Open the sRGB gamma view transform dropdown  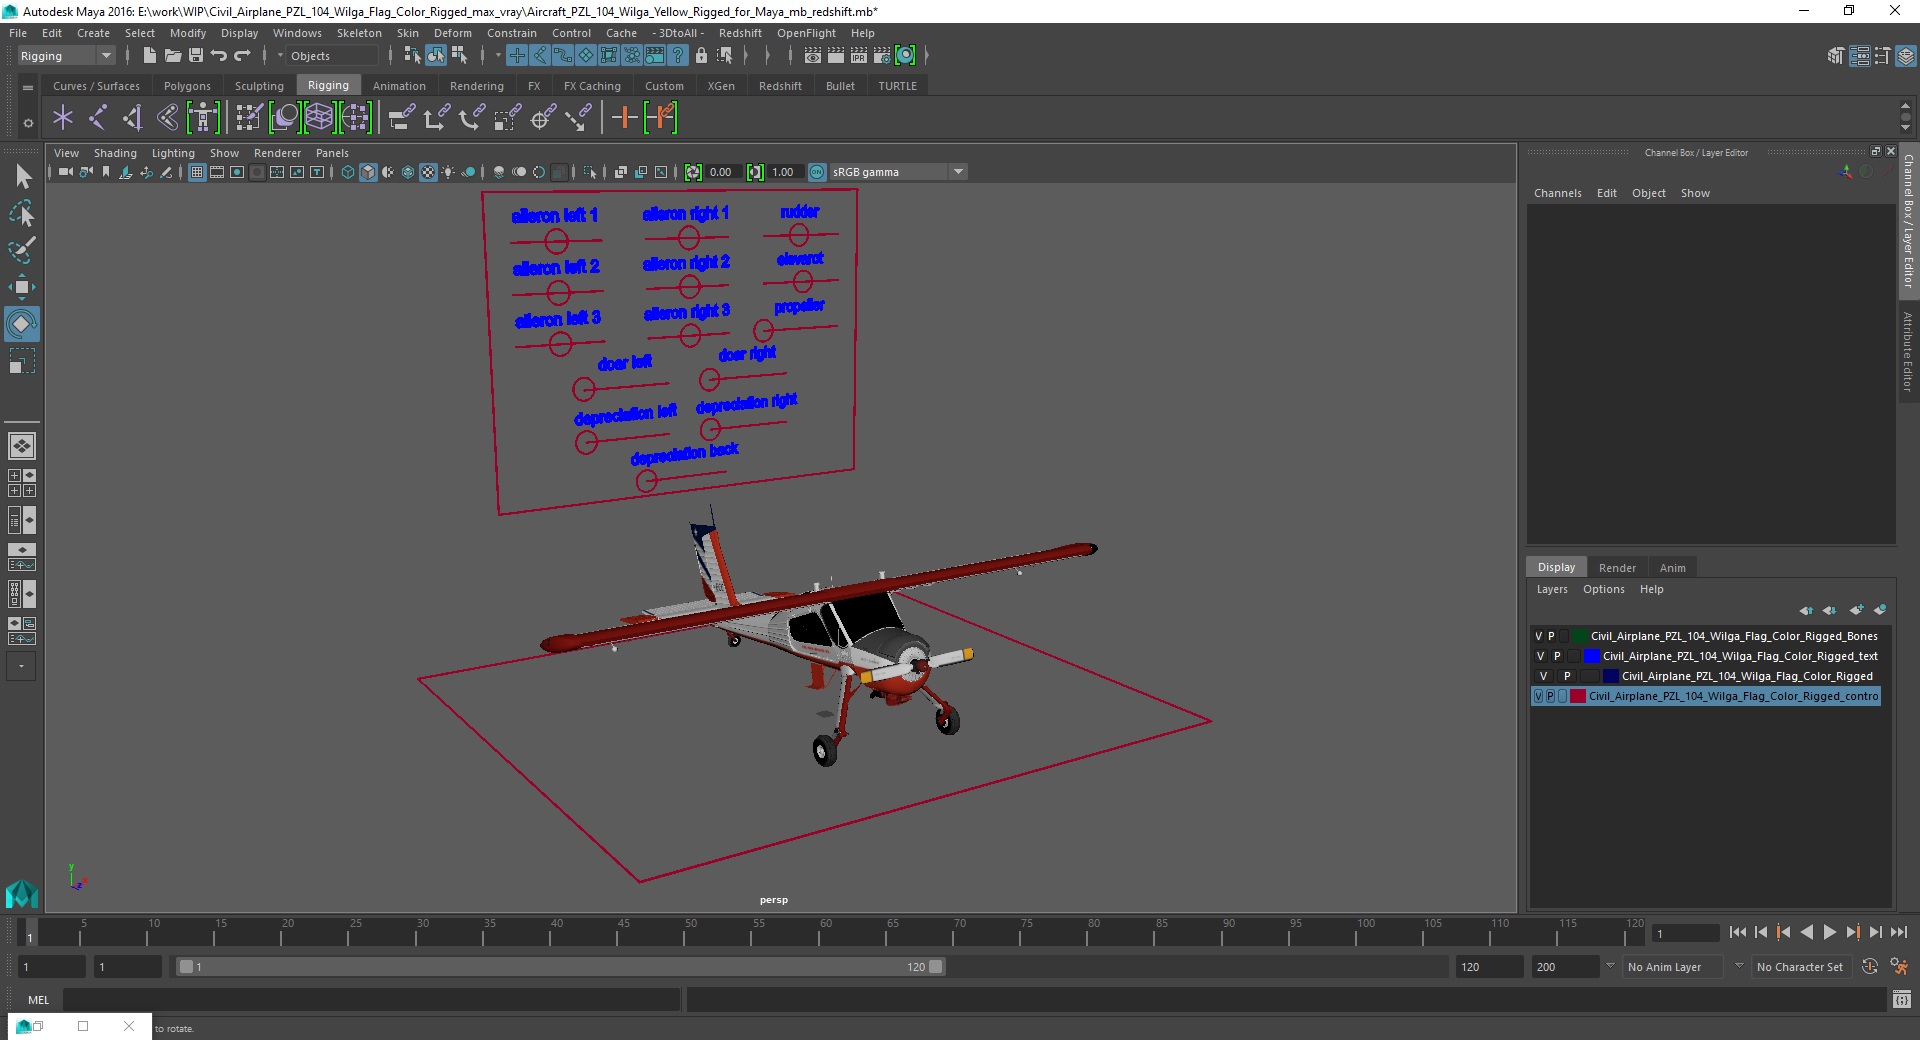point(898,172)
